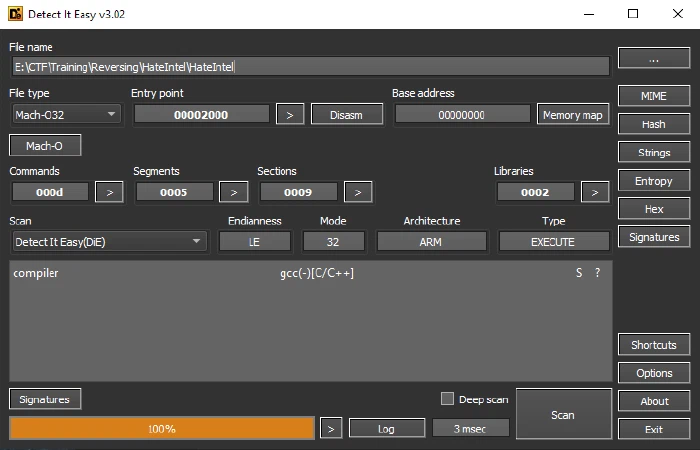
Task: Open Commands list via arrow button
Action: (109, 192)
